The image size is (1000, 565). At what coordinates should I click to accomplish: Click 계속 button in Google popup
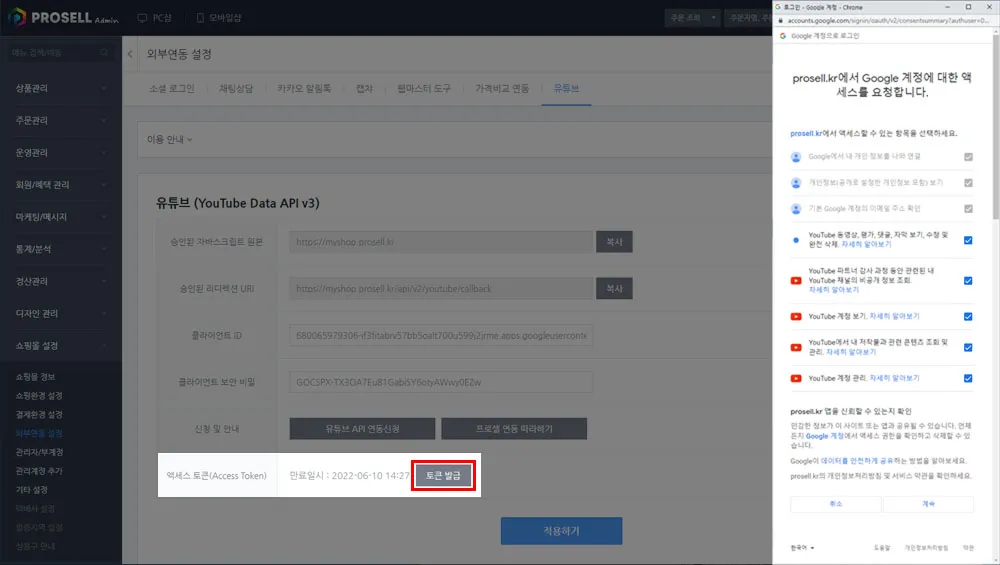click(x=929, y=504)
